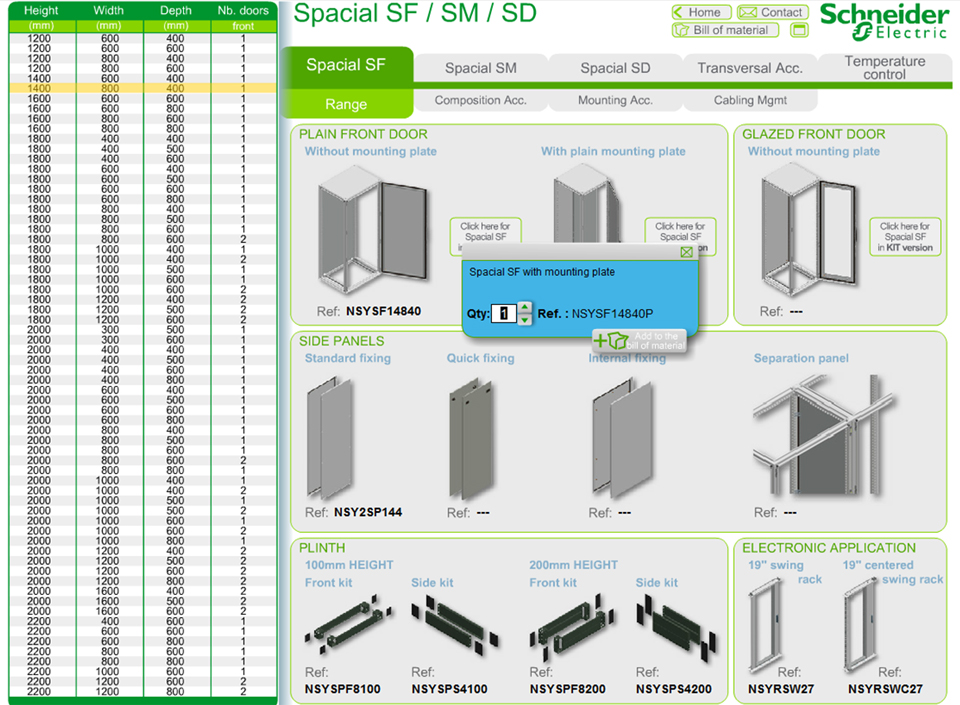Open the Bill of material
Viewport: 960px width, 705px height.
[726, 30]
